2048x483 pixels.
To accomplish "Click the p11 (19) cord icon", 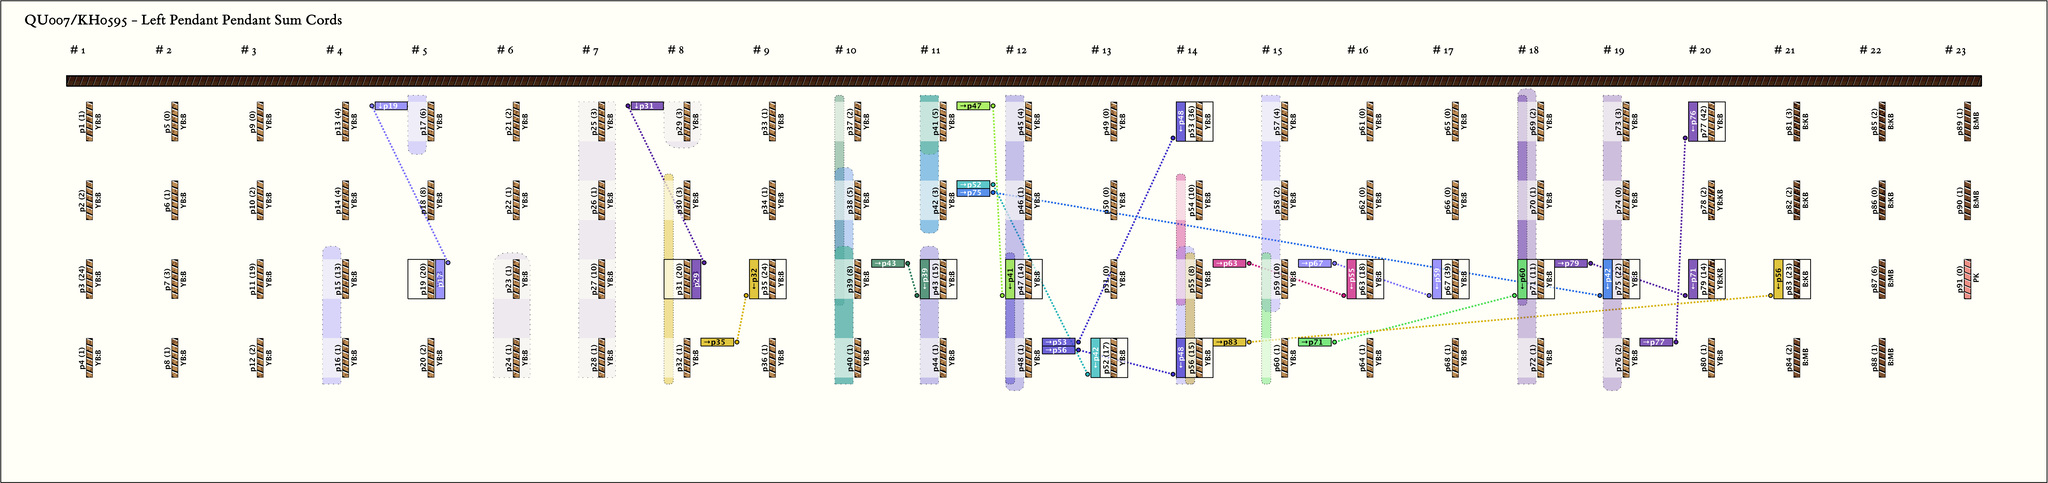I will point(261,279).
